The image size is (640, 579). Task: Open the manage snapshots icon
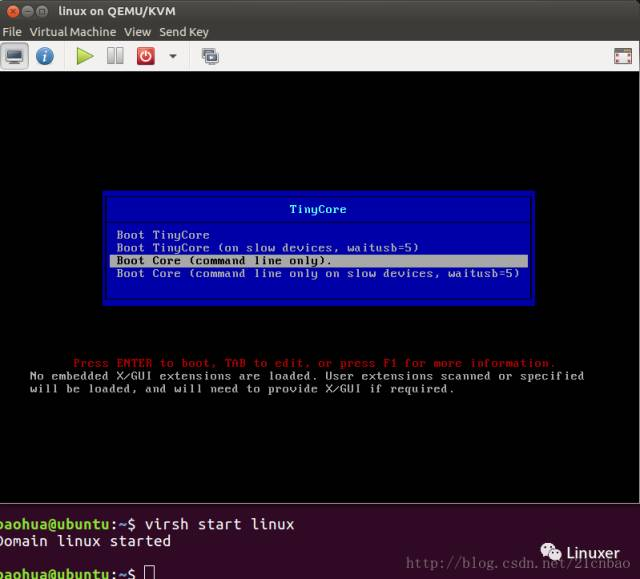(x=210, y=56)
